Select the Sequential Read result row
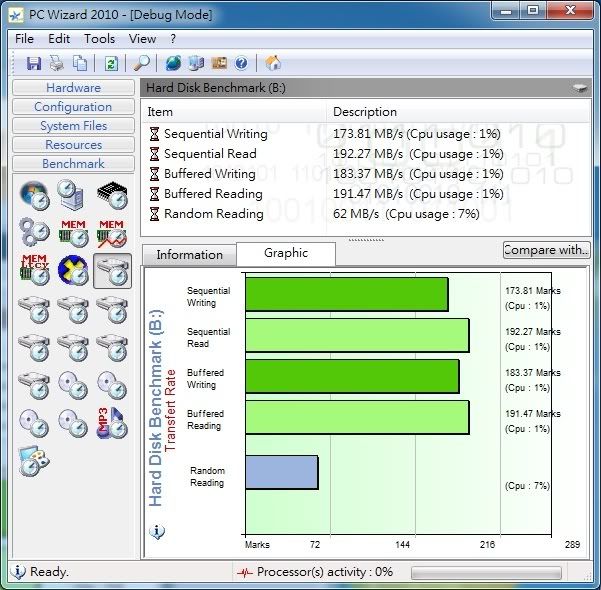 click(366, 154)
